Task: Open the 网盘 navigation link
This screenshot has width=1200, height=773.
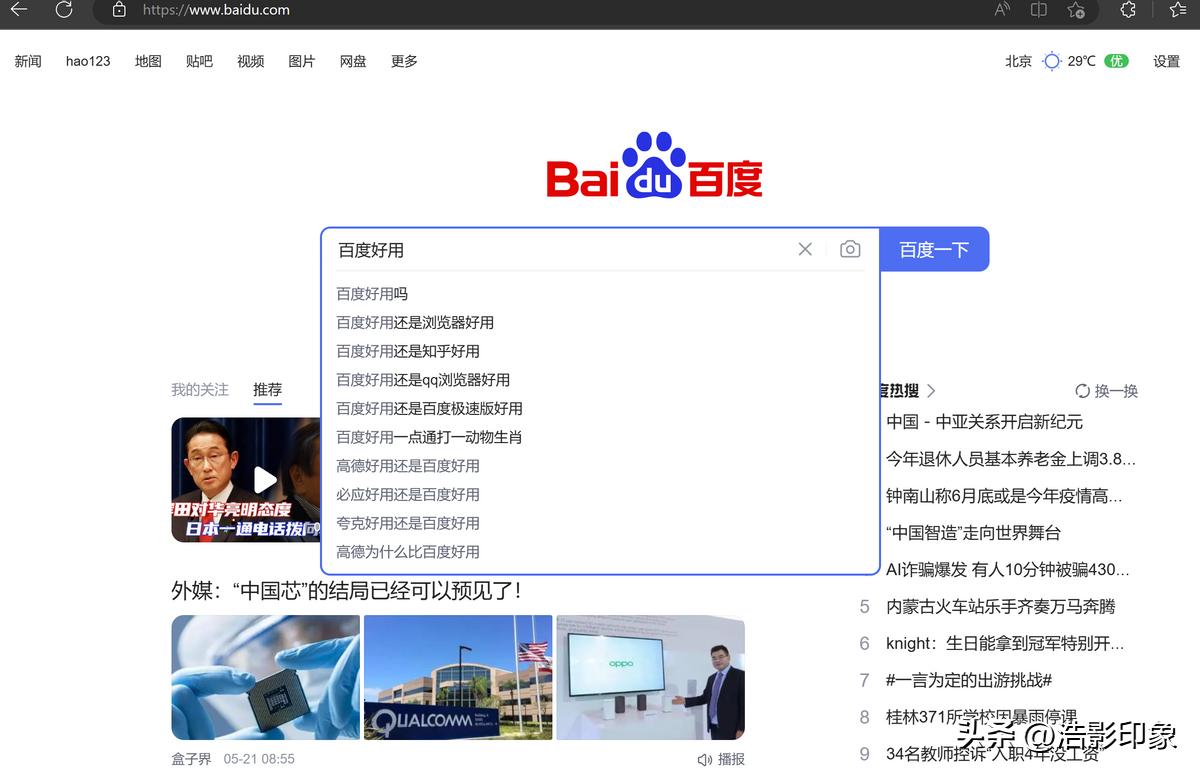Action: (352, 61)
